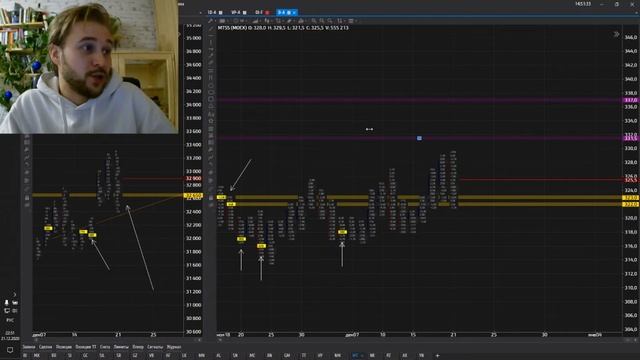Close the active blue chart tab
Image resolution: width=640 pixels, height=360 pixels.
294,13
